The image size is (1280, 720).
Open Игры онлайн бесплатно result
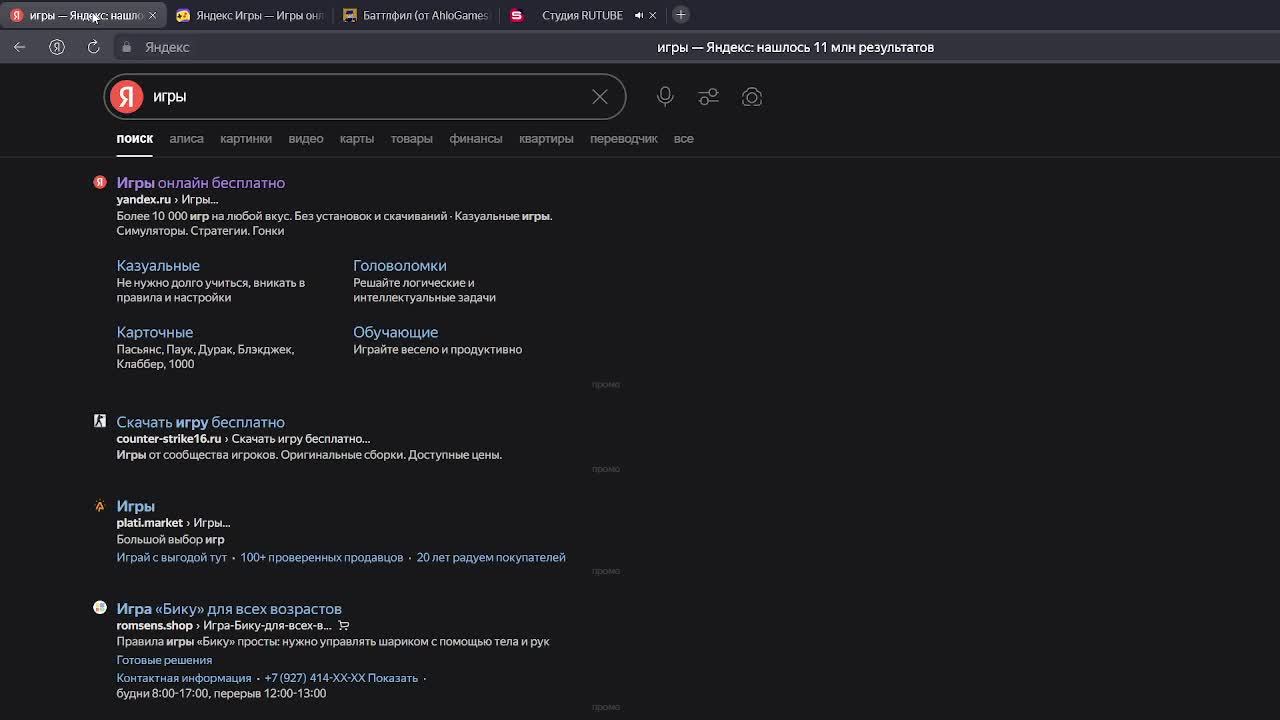(201, 183)
